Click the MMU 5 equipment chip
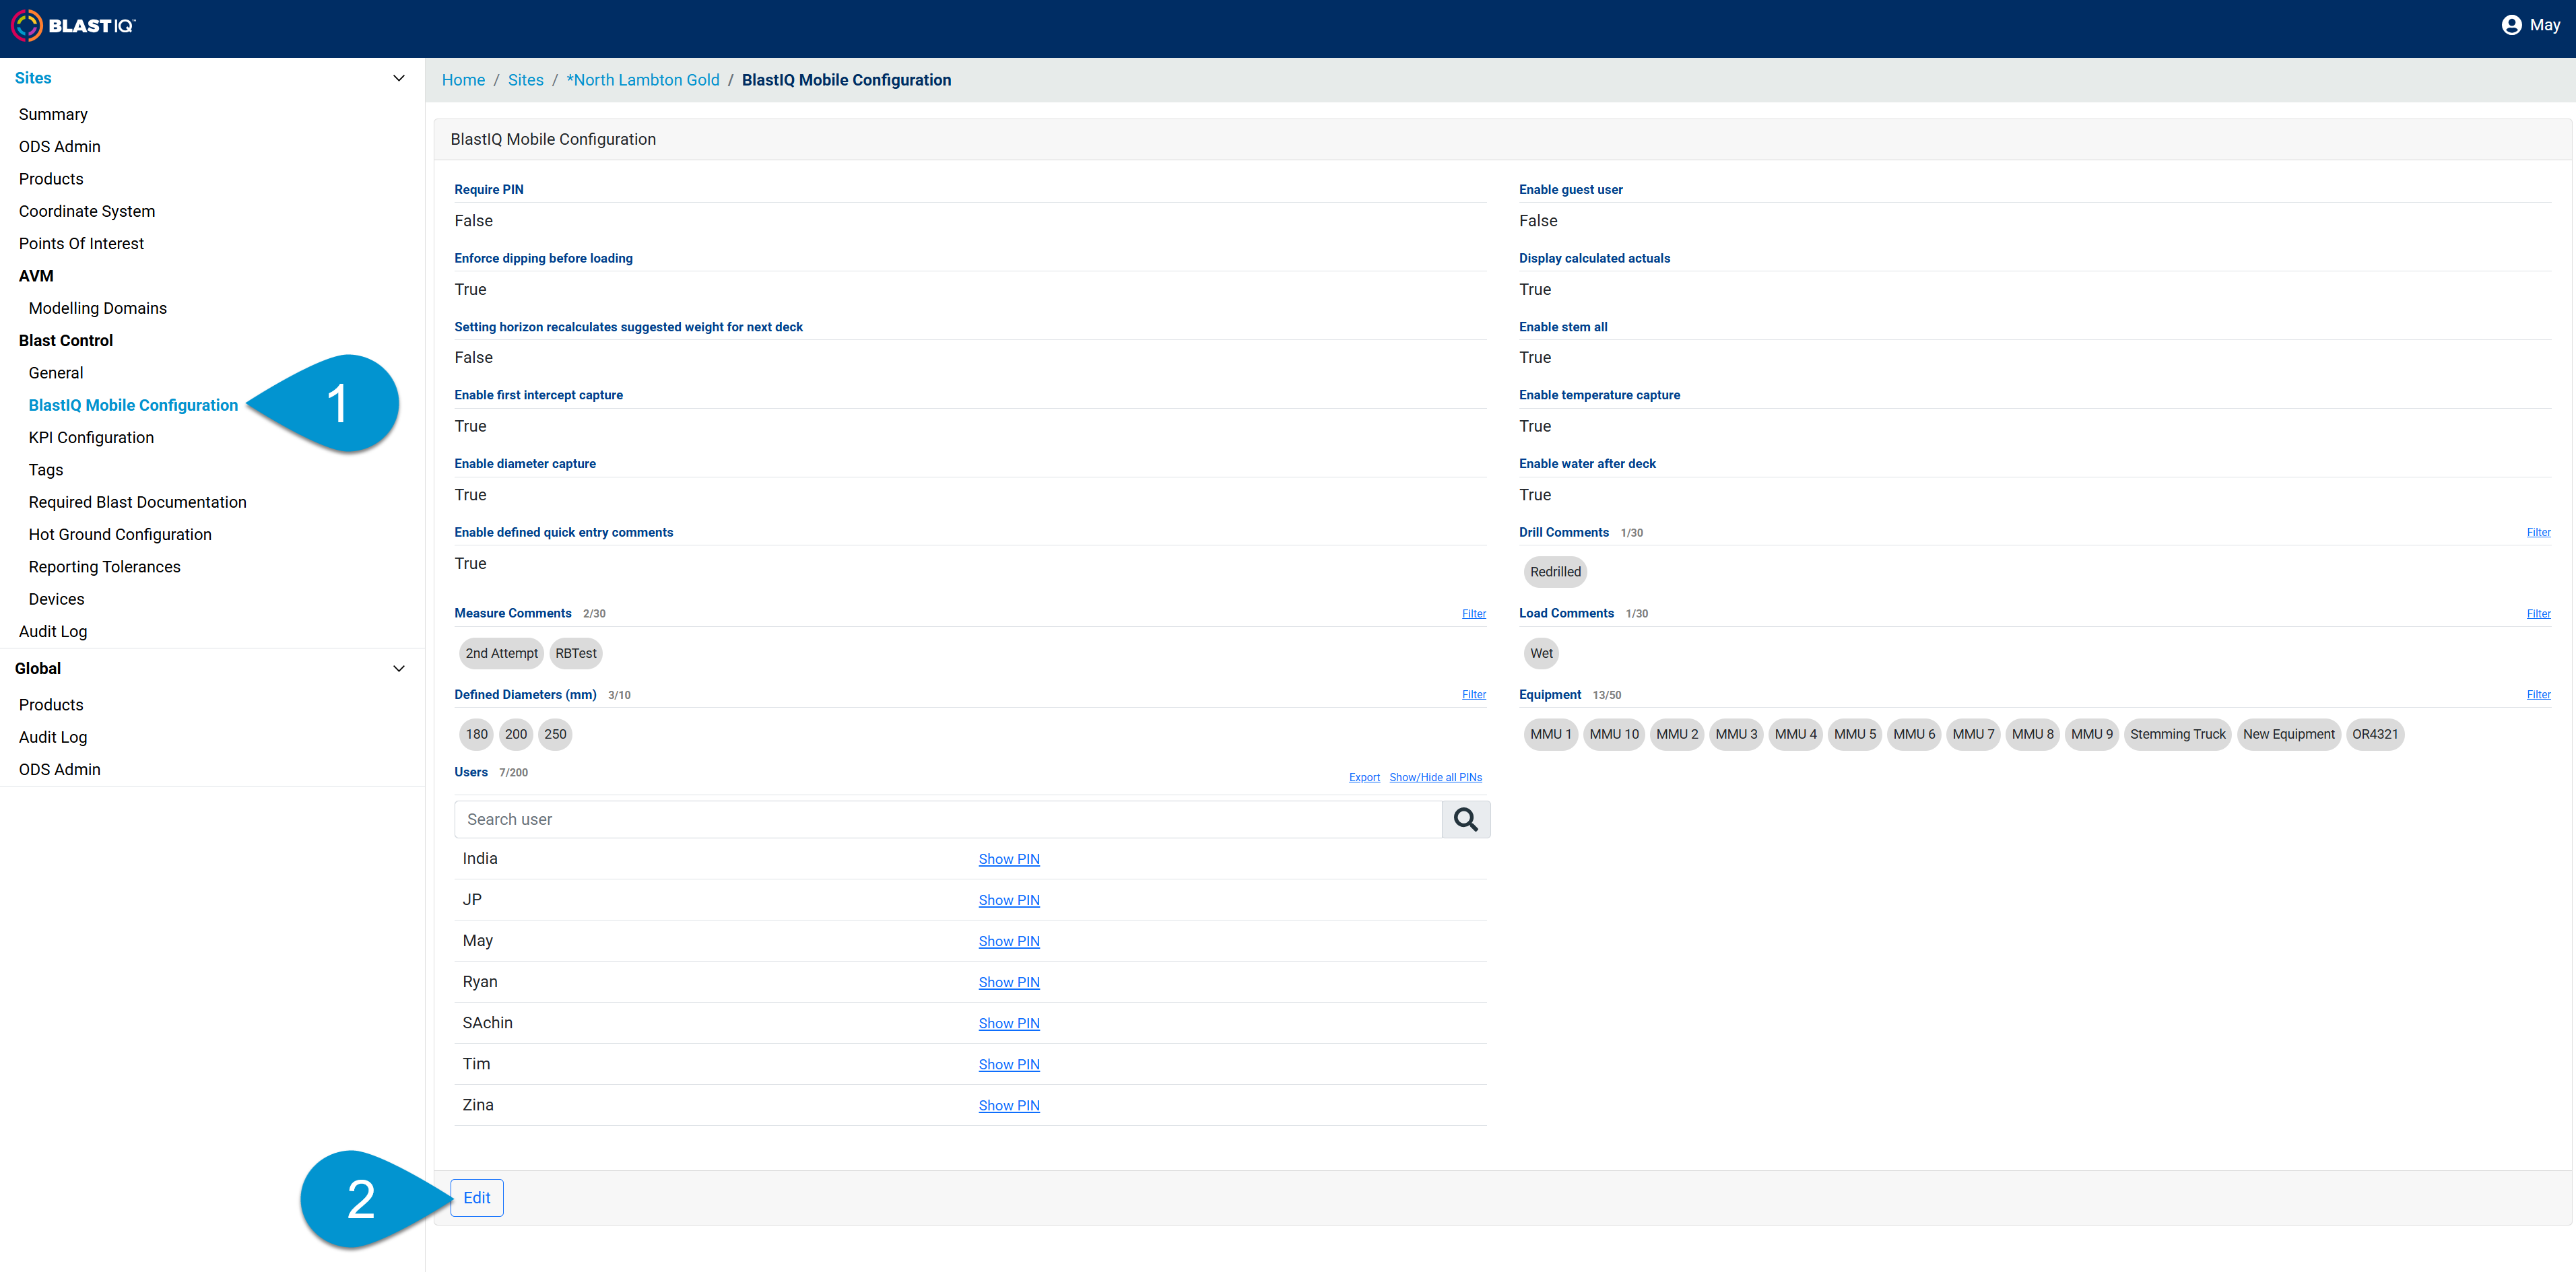2576x1272 pixels. point(1855,734)
